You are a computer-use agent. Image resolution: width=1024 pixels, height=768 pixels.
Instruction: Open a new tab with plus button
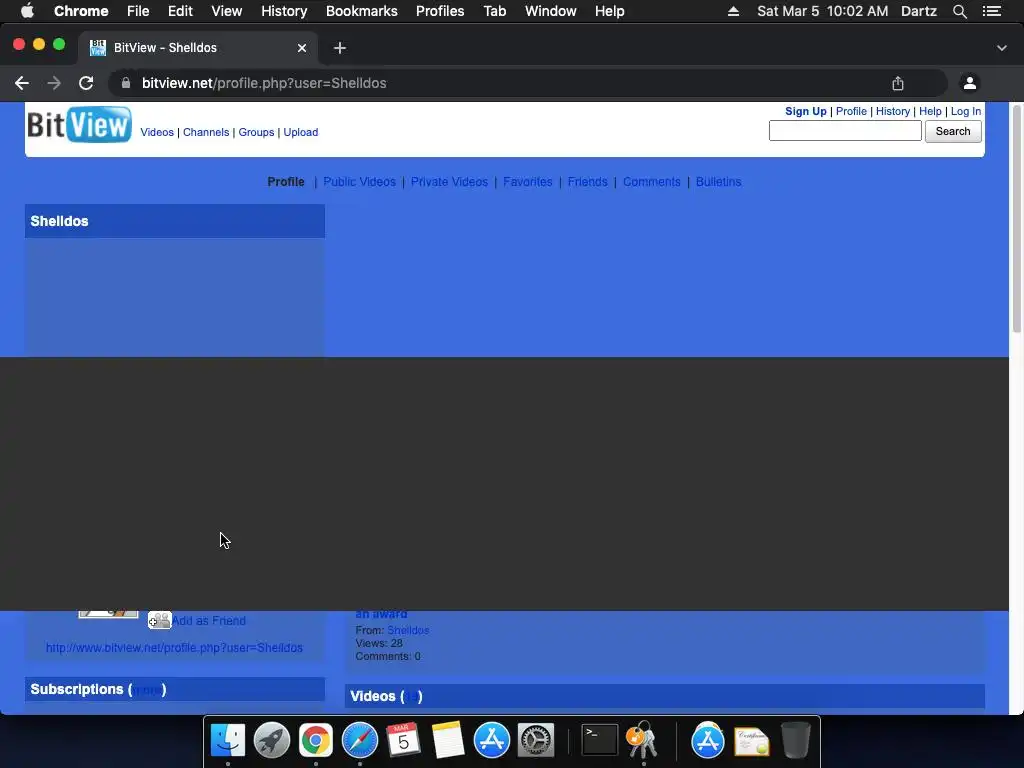pyautogui.click(x=340, y=48)
